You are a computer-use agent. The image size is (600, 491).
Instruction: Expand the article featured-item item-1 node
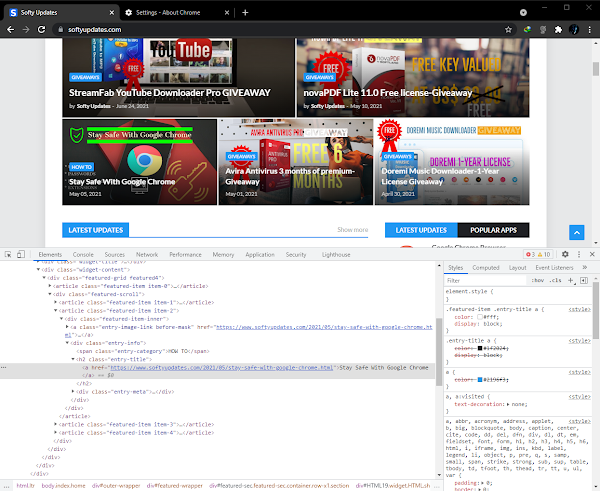pos(55,302)
